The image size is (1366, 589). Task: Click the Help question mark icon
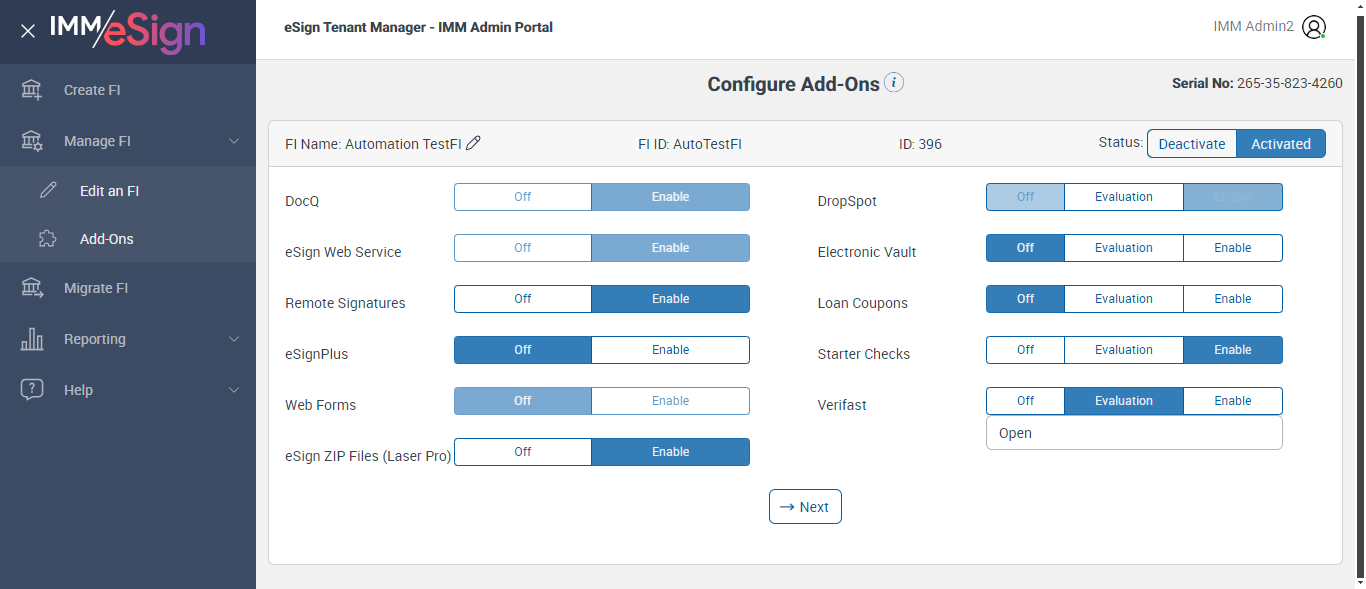pyautogui.click(x=32, y=390)
